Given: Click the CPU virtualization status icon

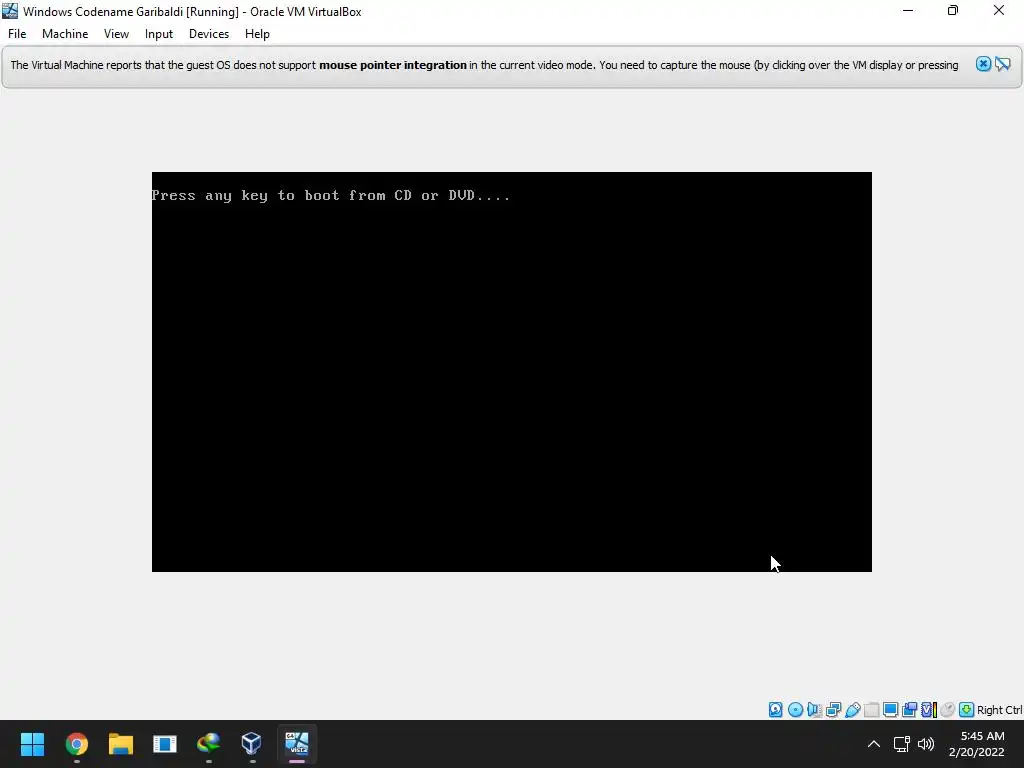Looking at the screenshot, I should point(929,710).
